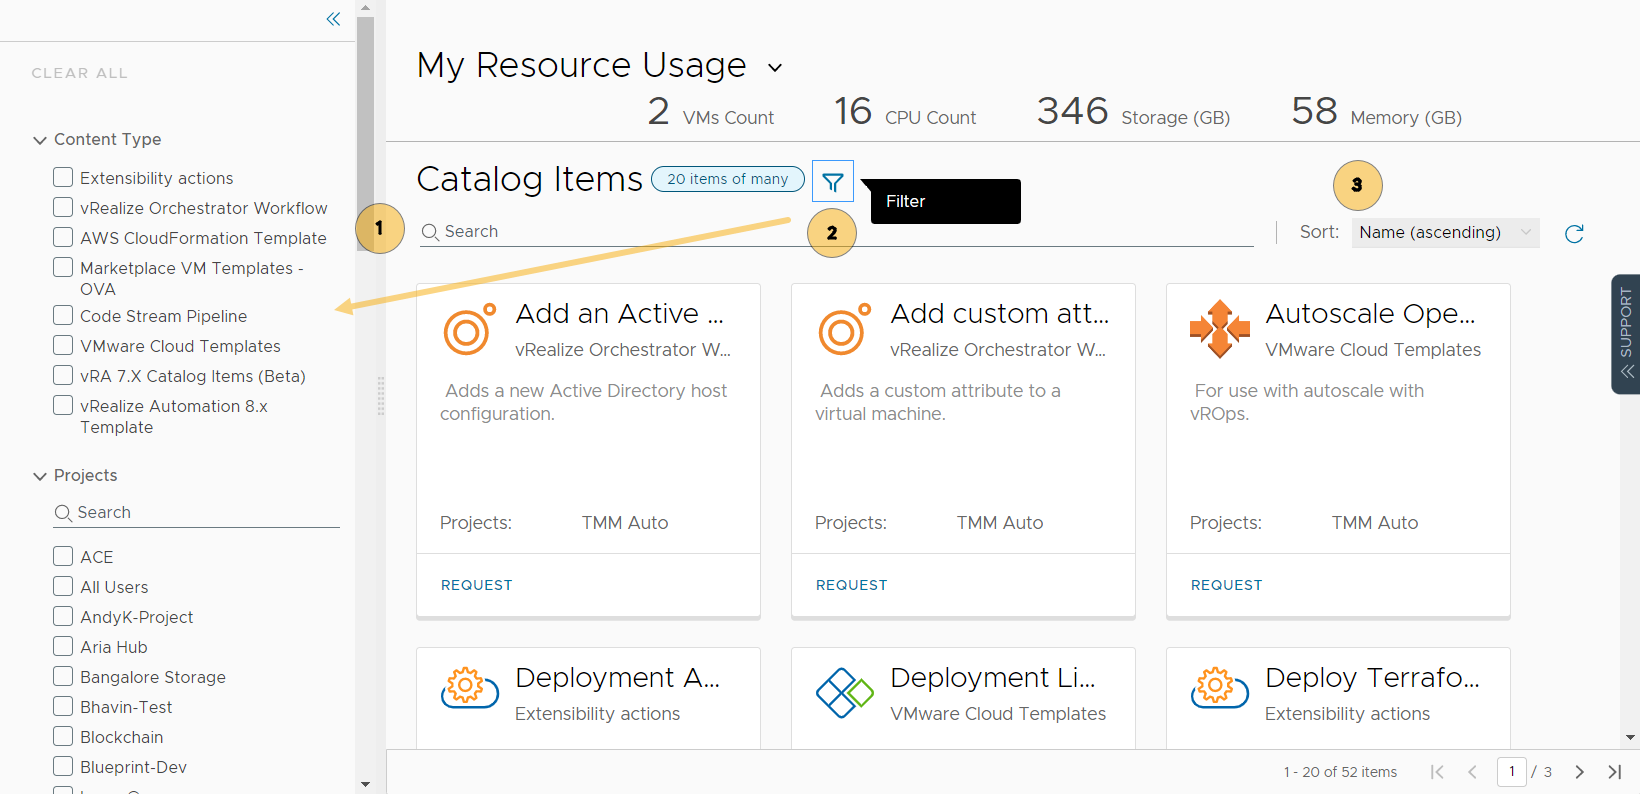This screenshot has width=1640, height=794.
Task: Check Marketplace VM Templates - OVA filter
Action: click(x=63, y=267)
